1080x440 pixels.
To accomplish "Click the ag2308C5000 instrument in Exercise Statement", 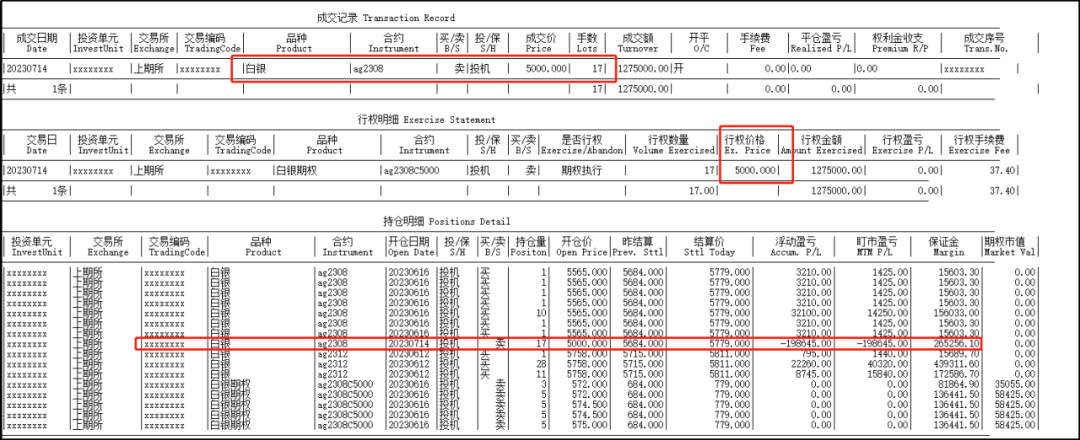I will (414, 171).
